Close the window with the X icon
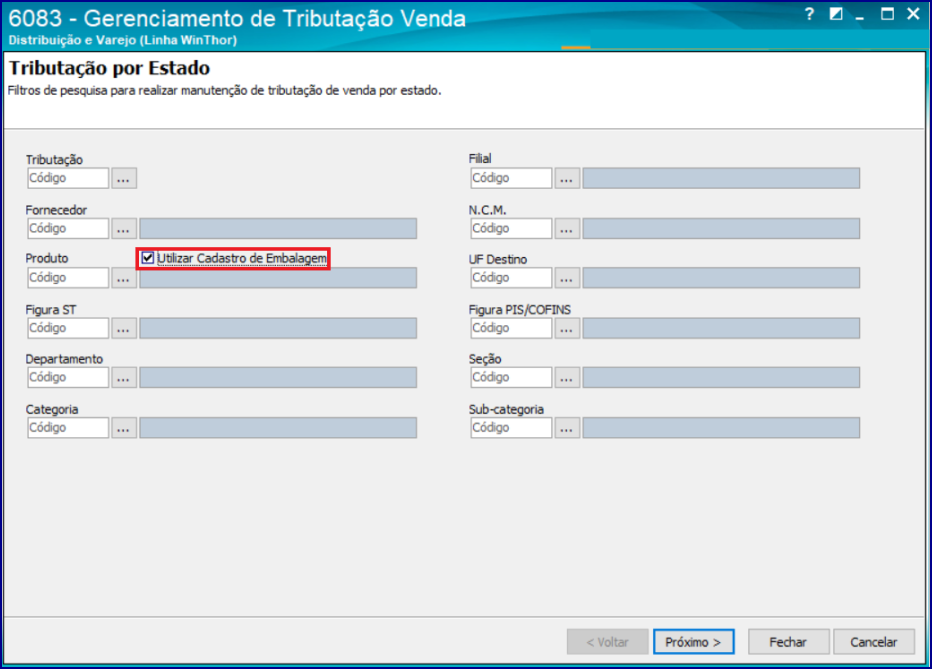 point(914,14)
